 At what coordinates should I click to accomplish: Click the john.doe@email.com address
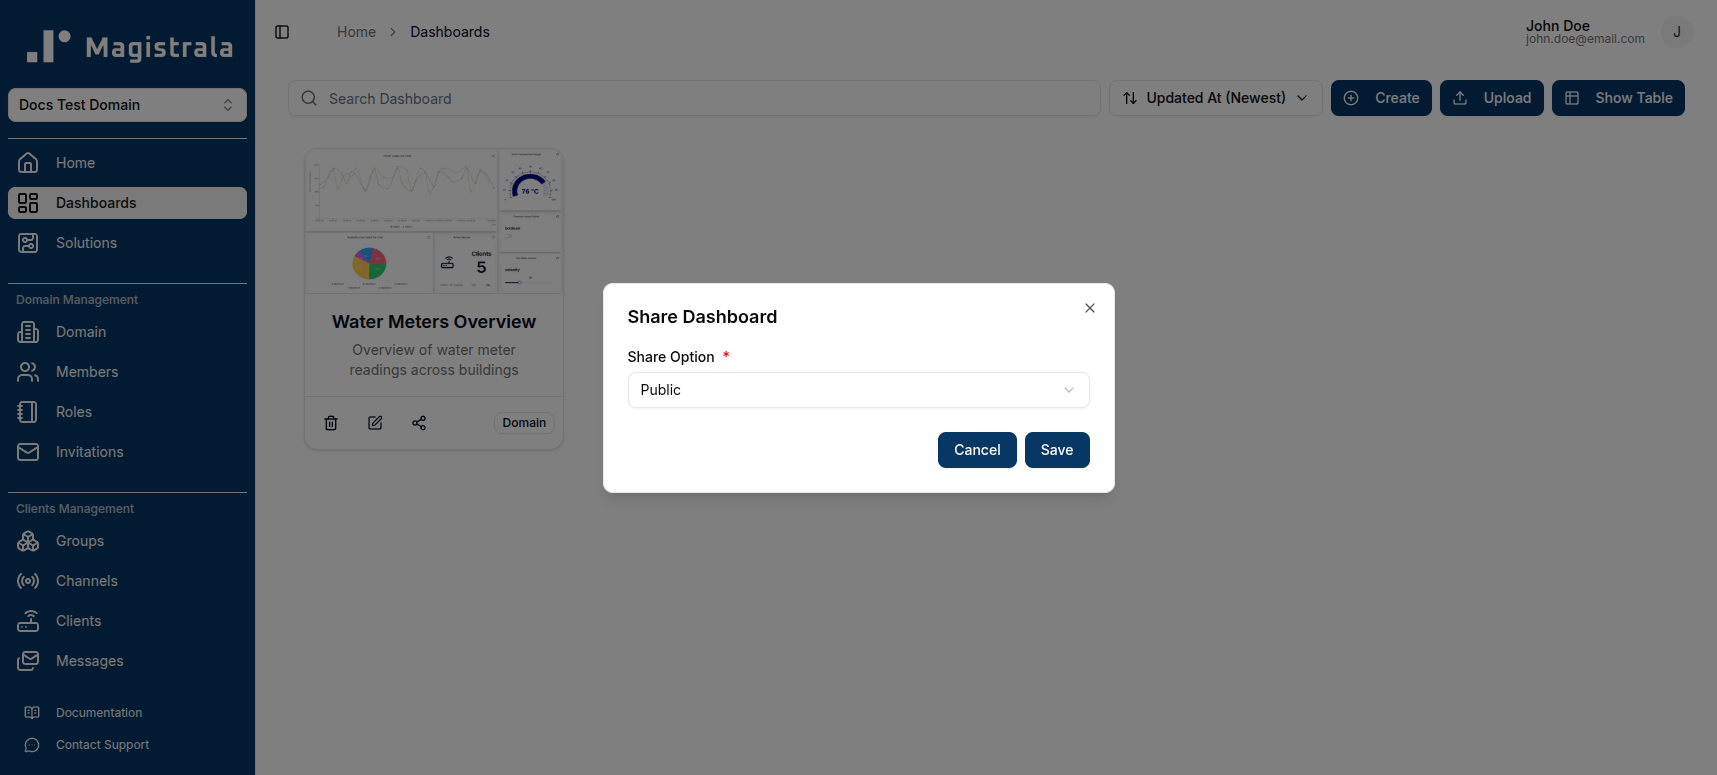pyautogui.click(x=1585, y=39)
